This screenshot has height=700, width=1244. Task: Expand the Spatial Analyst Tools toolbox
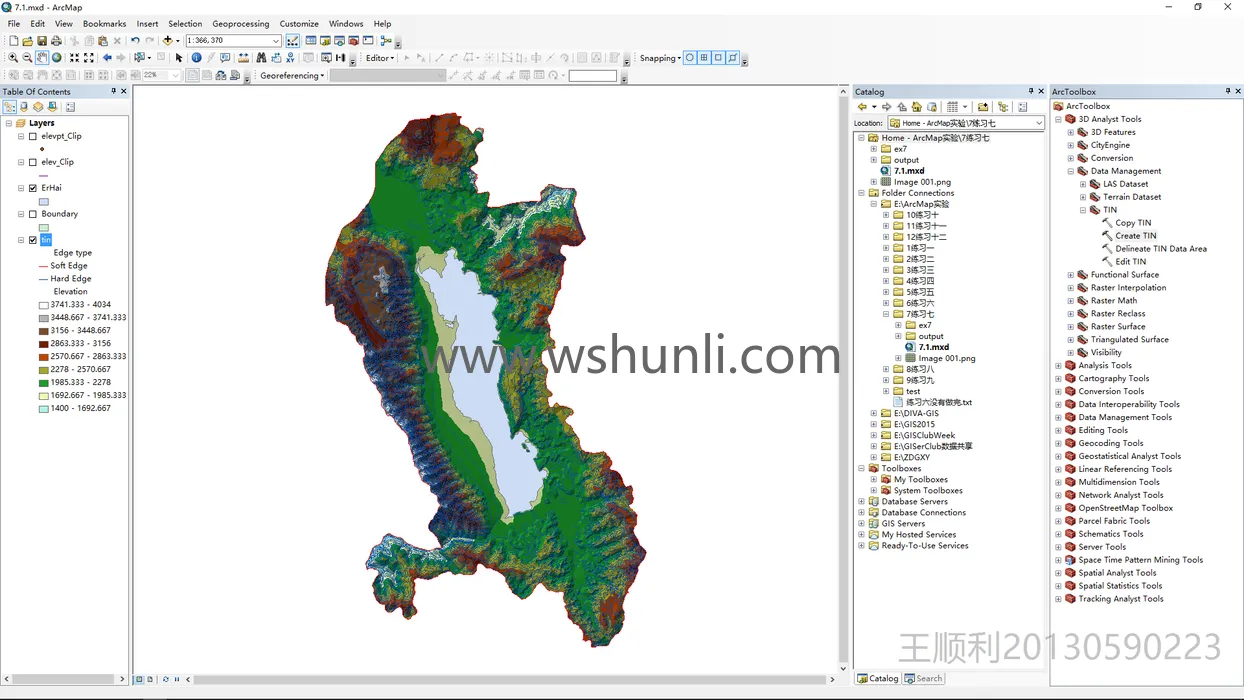[x=1058, y=573]
